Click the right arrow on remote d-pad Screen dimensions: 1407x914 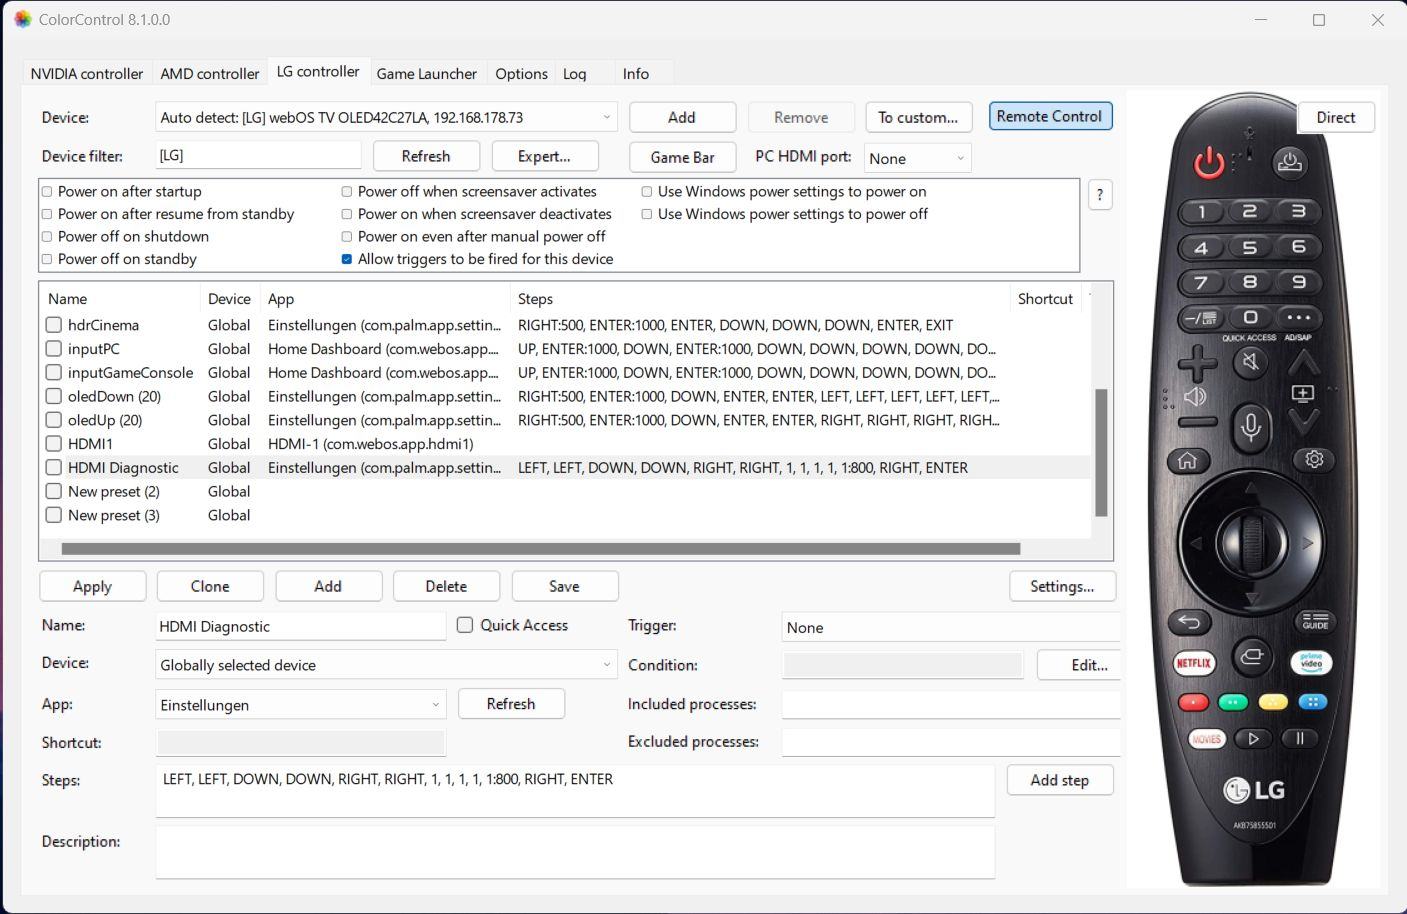click(x=1306, y=543)
